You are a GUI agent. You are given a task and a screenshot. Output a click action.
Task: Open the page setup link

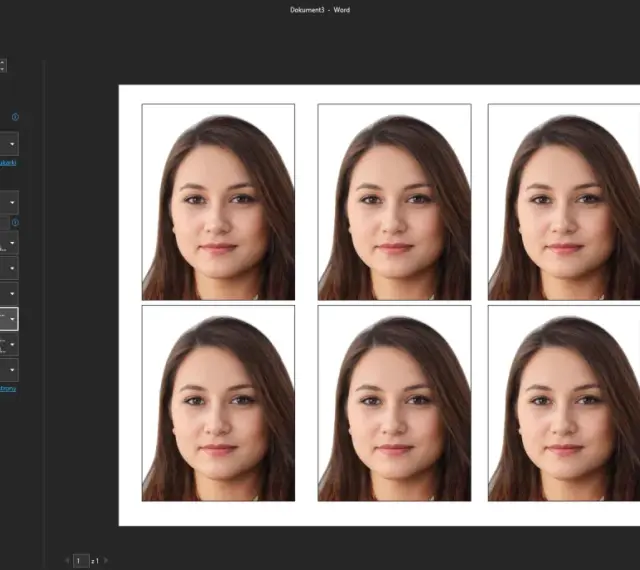[x=8, y=388]
